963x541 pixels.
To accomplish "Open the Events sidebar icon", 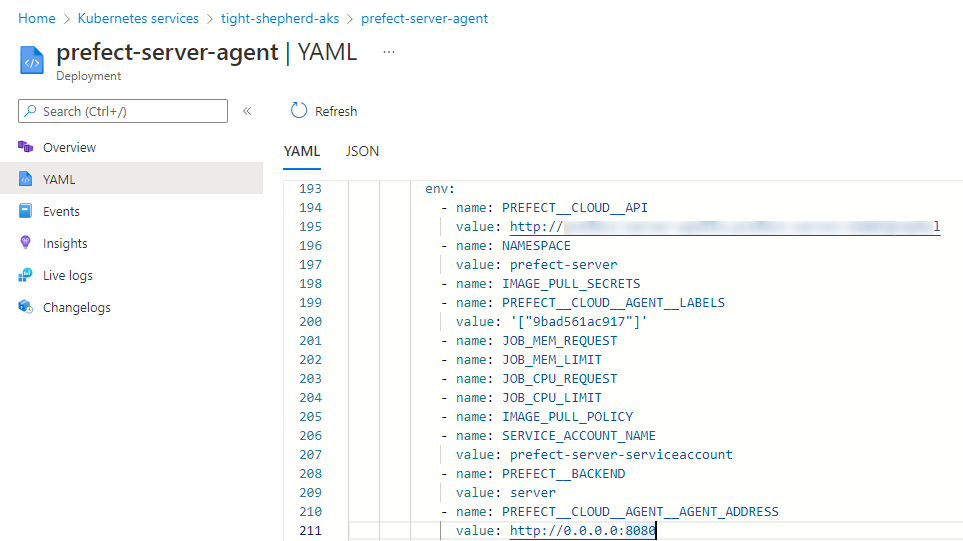I will (x=25, y=211).
